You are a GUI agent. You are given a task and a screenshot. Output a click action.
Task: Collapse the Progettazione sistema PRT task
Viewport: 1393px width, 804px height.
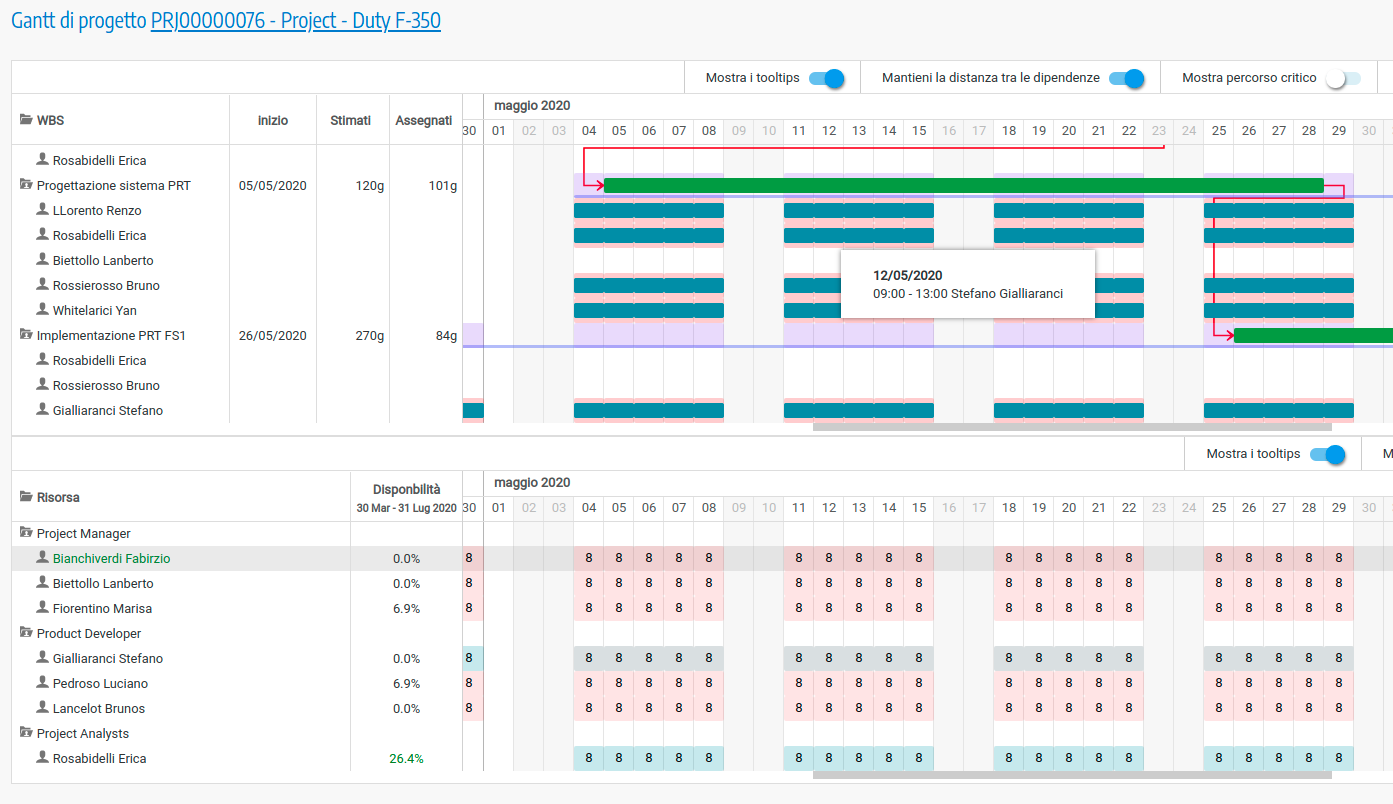tap(26, 185)
